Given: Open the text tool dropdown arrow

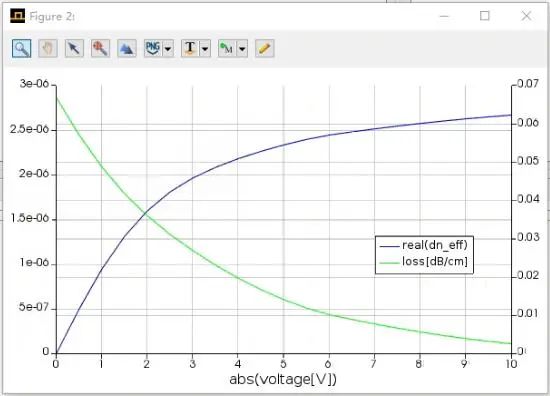Looking at the screenshot, I should click(205, 48).
